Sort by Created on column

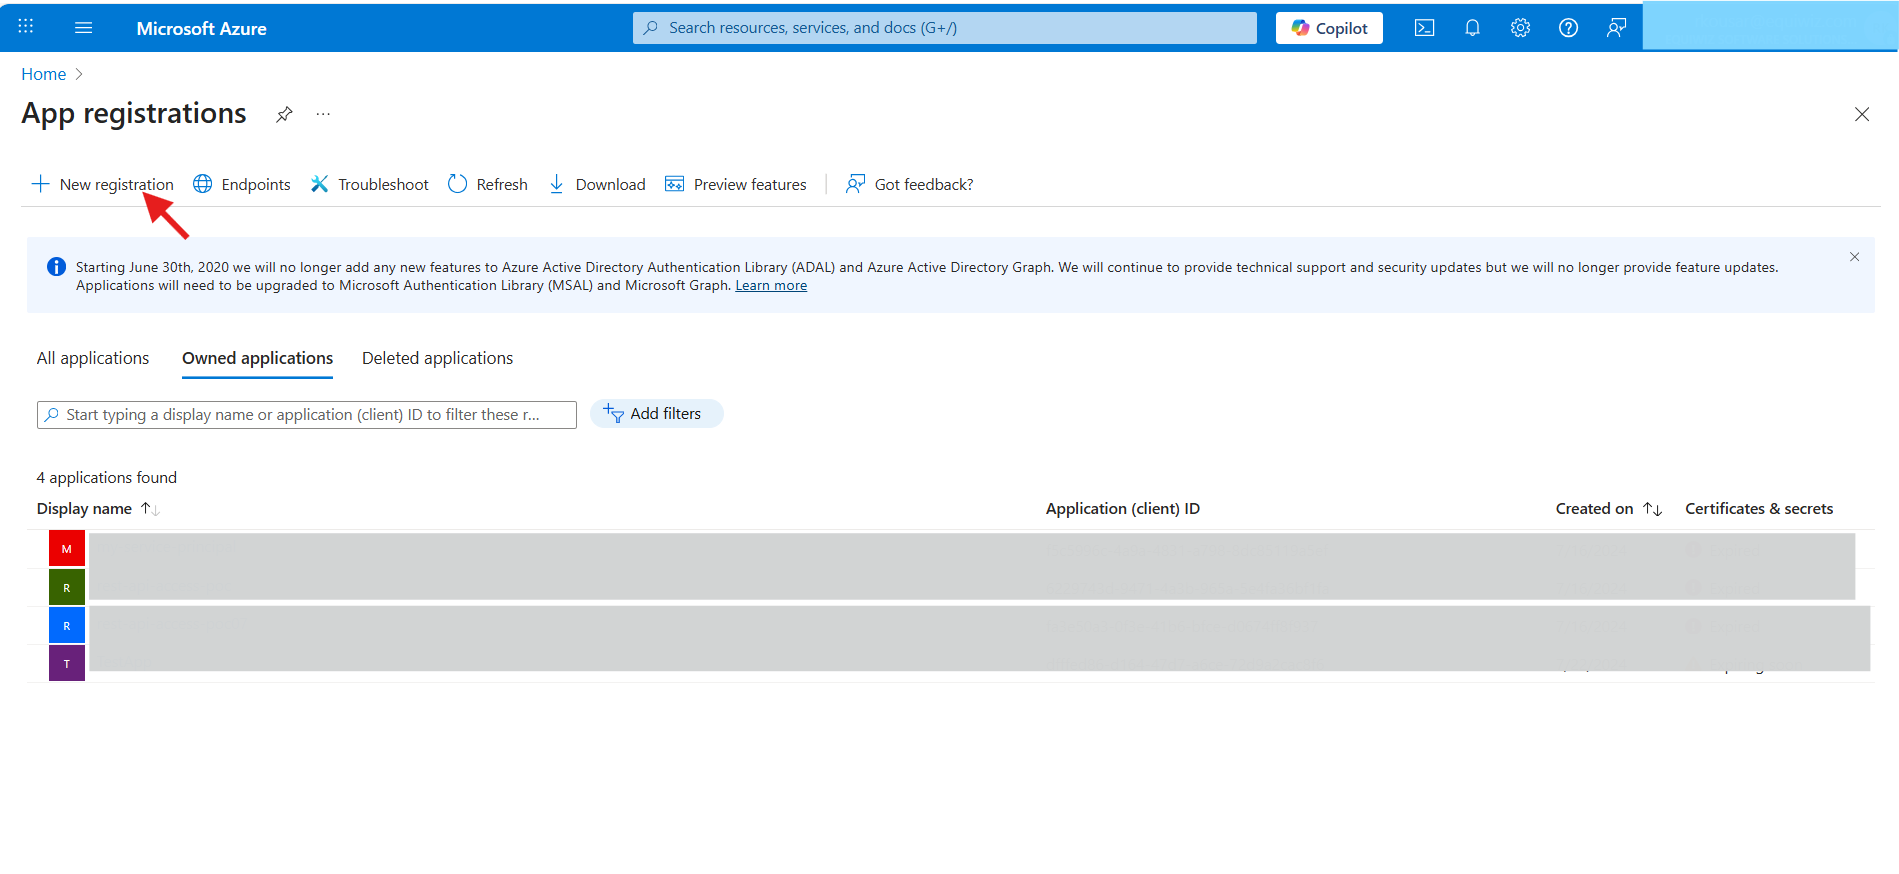click(1609, 509)
